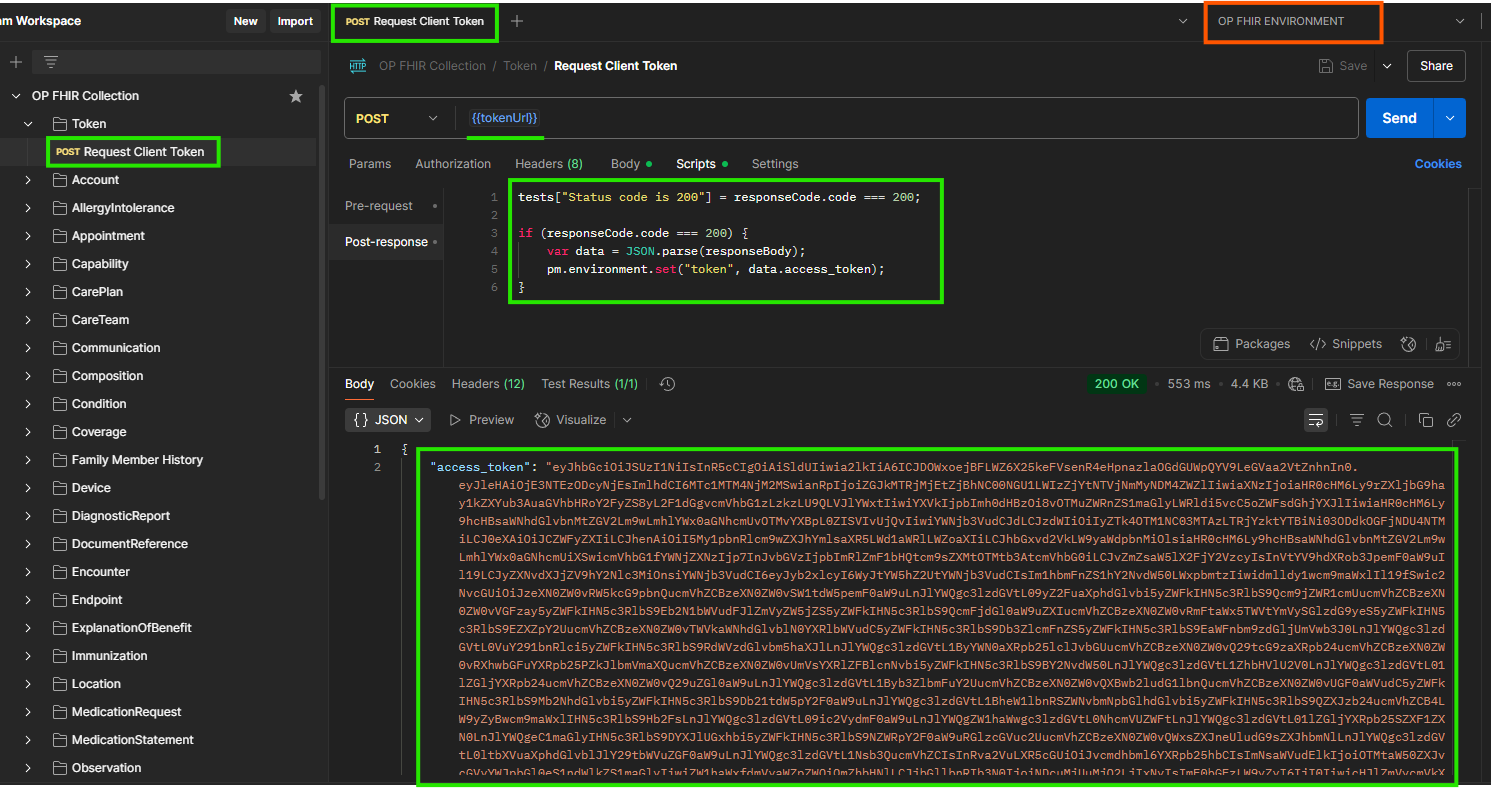
Task: Expand the Observation folder
Action: pyautogui.click(x=28, y=768)
